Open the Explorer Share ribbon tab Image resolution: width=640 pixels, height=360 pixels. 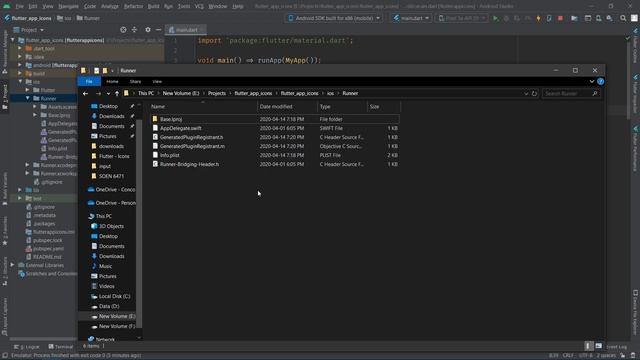[x=135, y=82]
